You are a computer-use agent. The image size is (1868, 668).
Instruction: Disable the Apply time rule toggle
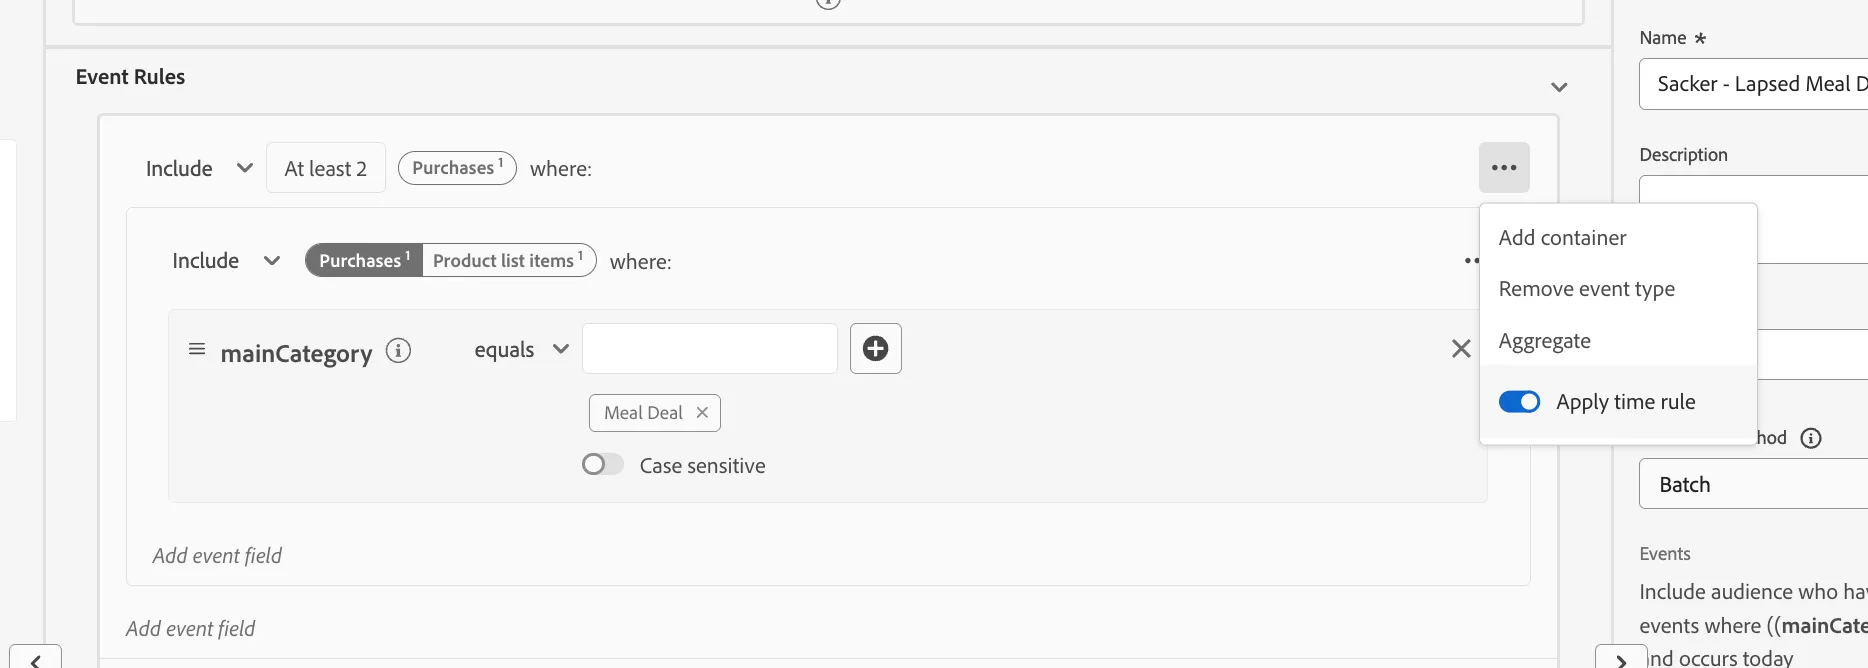click(x=1519, y=402)
